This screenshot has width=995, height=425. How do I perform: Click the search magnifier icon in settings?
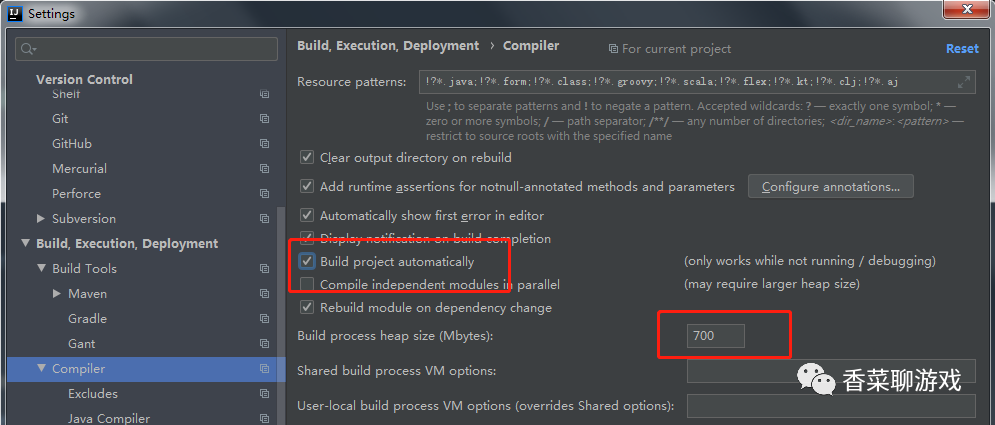point(27,49)
